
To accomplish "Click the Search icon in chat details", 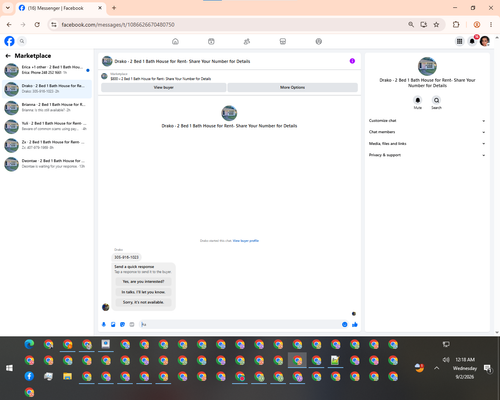I will click(x=436, y=100).
